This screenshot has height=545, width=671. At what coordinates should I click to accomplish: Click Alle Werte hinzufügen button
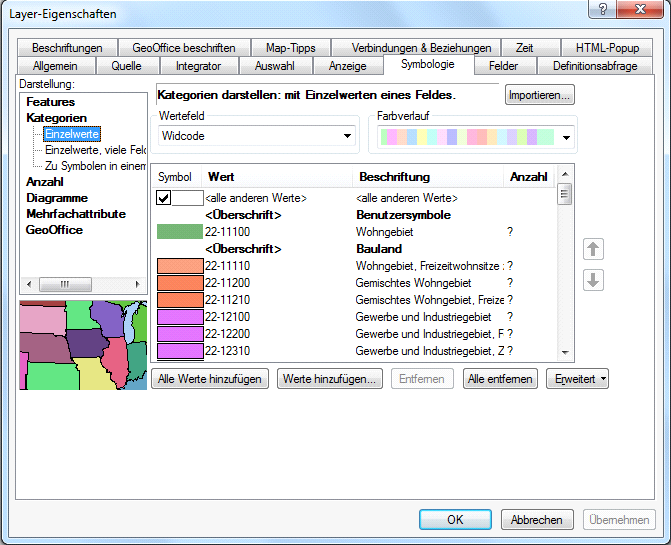tap(210, 379)
